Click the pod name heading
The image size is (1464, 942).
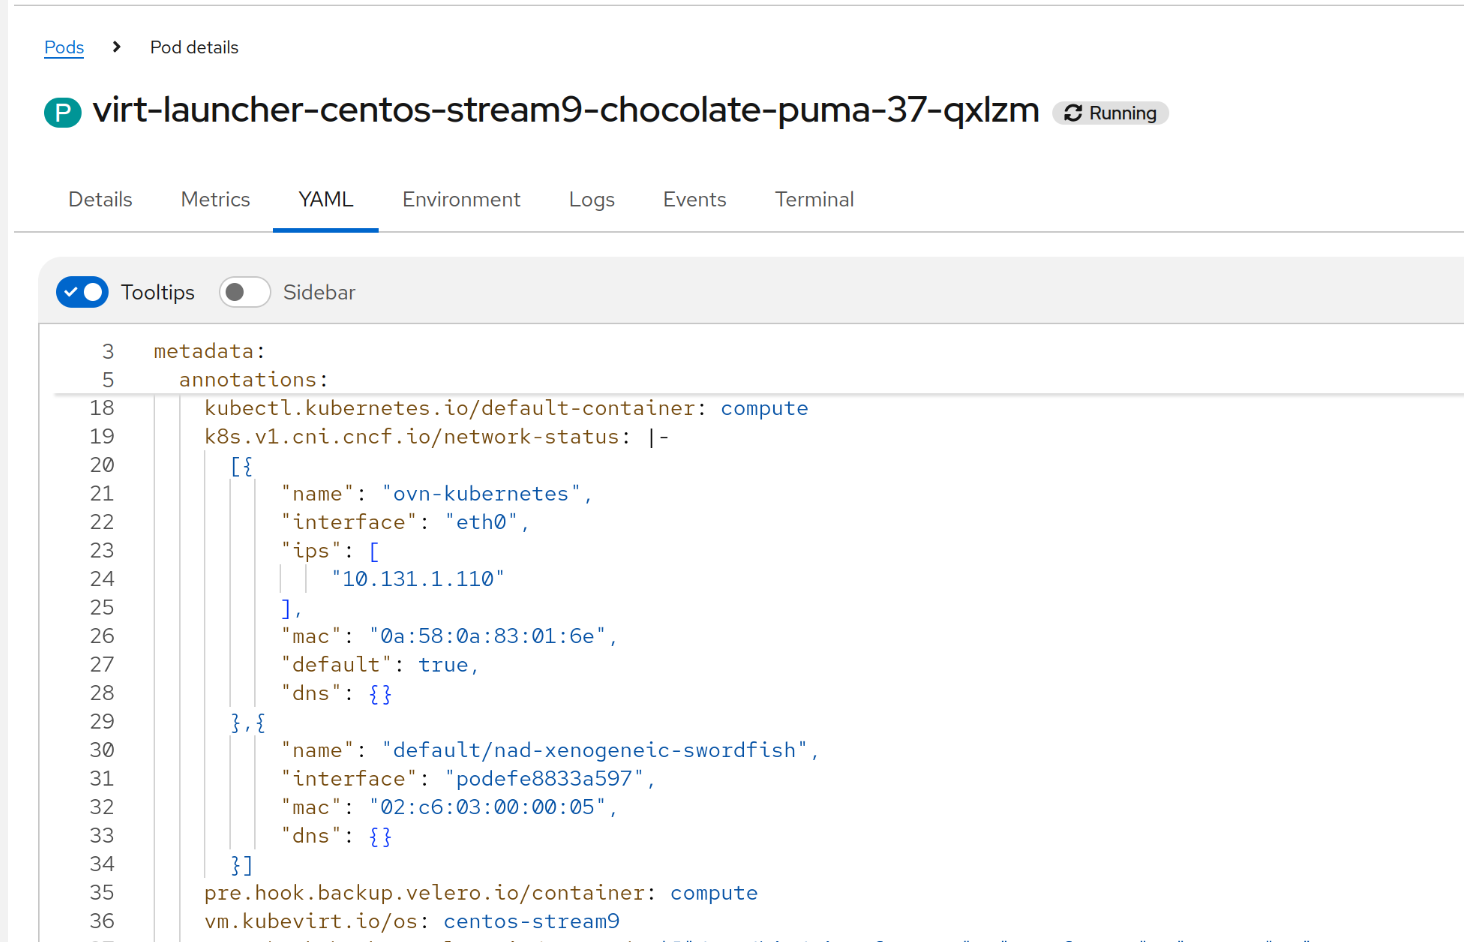click(x=566, y=110)
